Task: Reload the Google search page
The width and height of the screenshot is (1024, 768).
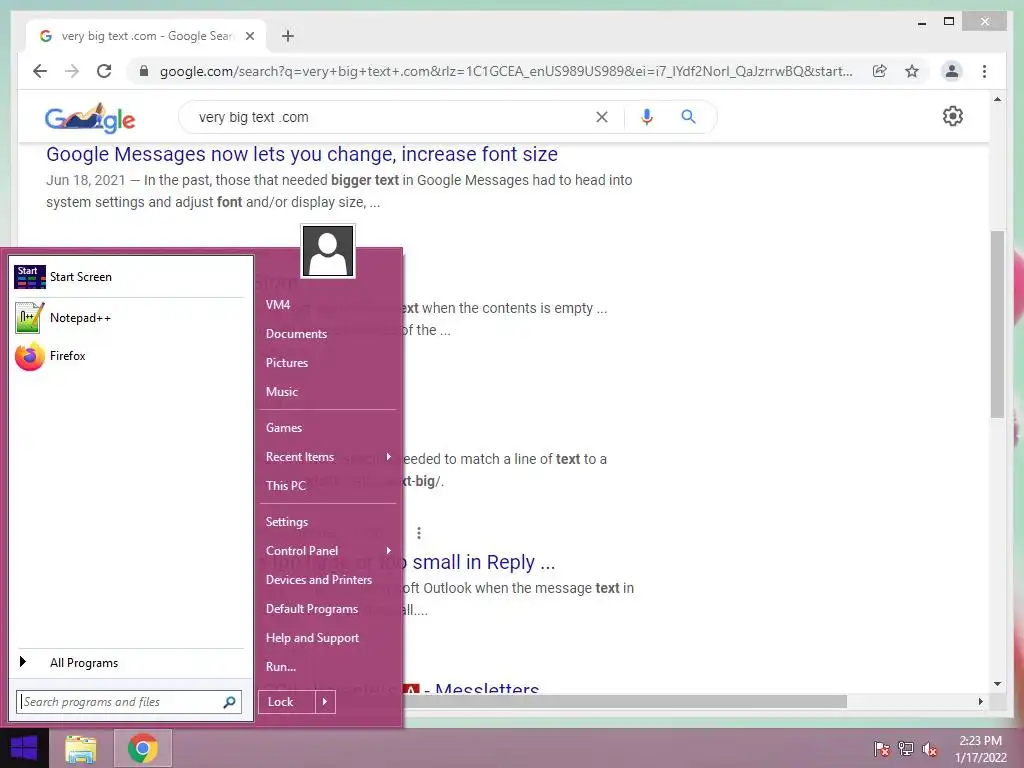Action: (x=104, y=71)
